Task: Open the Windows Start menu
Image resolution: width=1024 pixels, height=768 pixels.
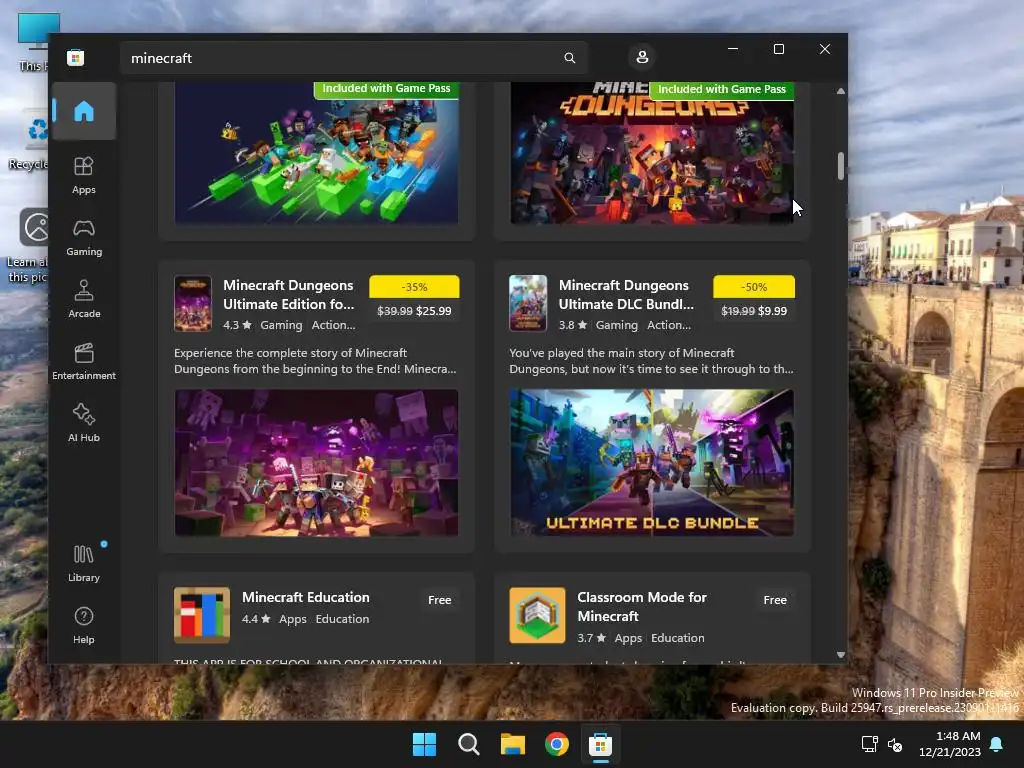Action: pos(424,744)
